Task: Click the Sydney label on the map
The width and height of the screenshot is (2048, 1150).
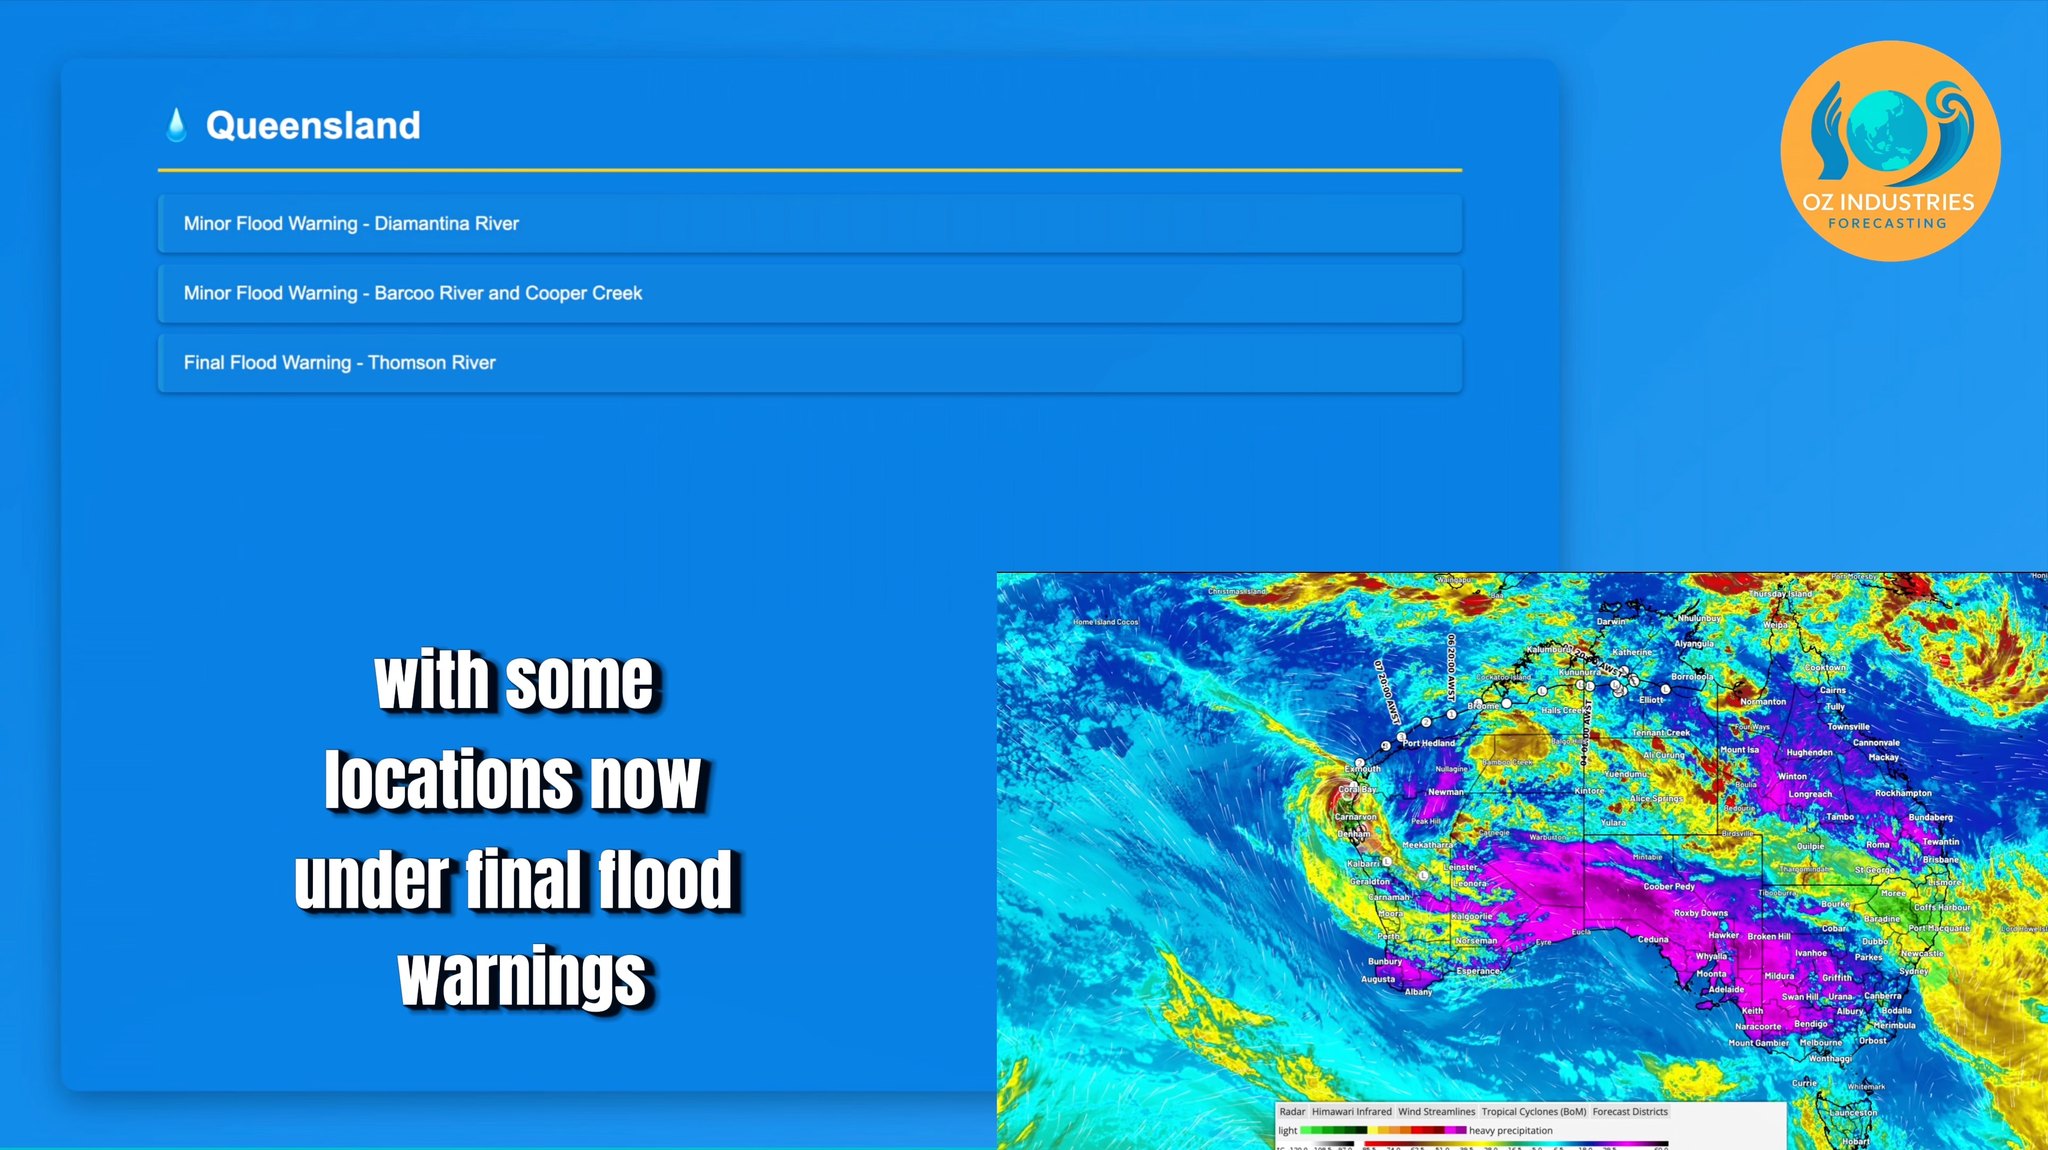Action: coord(1913,971)
